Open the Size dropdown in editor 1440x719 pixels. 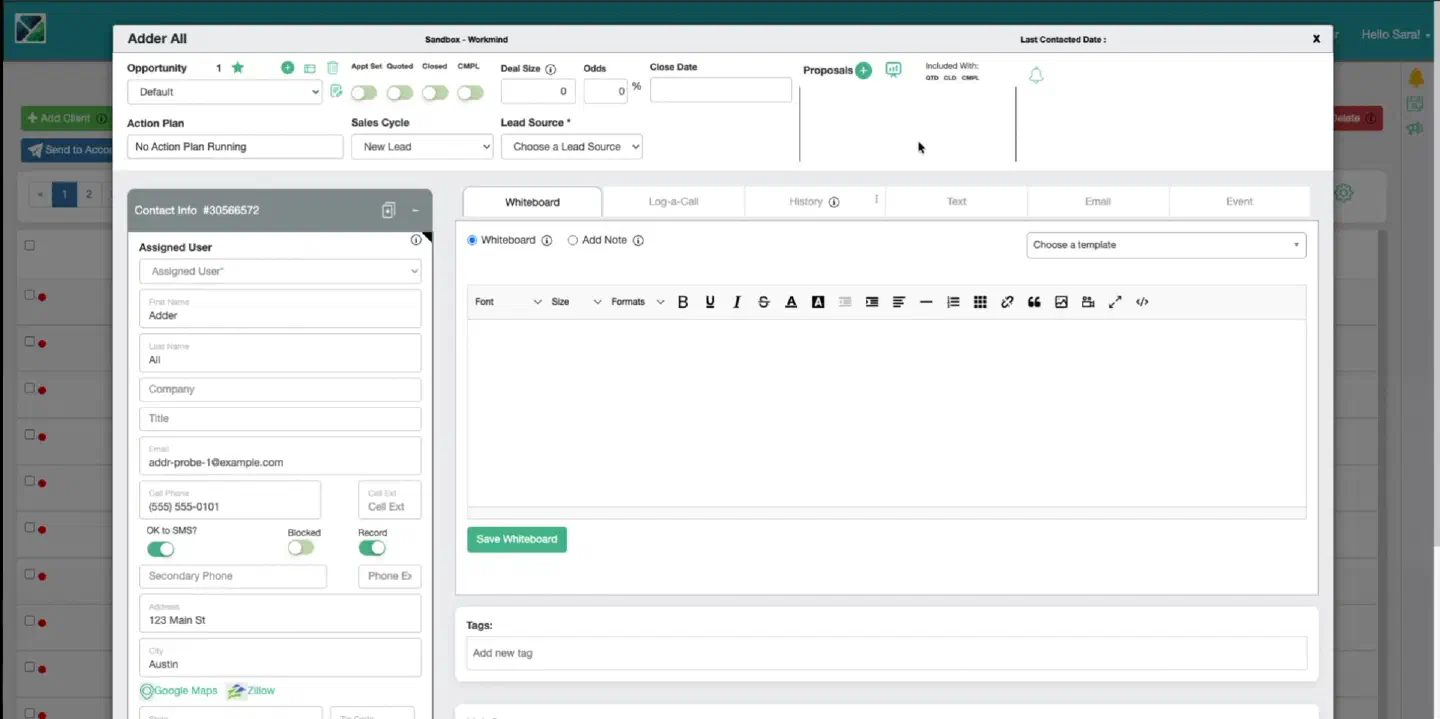(x=576, y=302)
